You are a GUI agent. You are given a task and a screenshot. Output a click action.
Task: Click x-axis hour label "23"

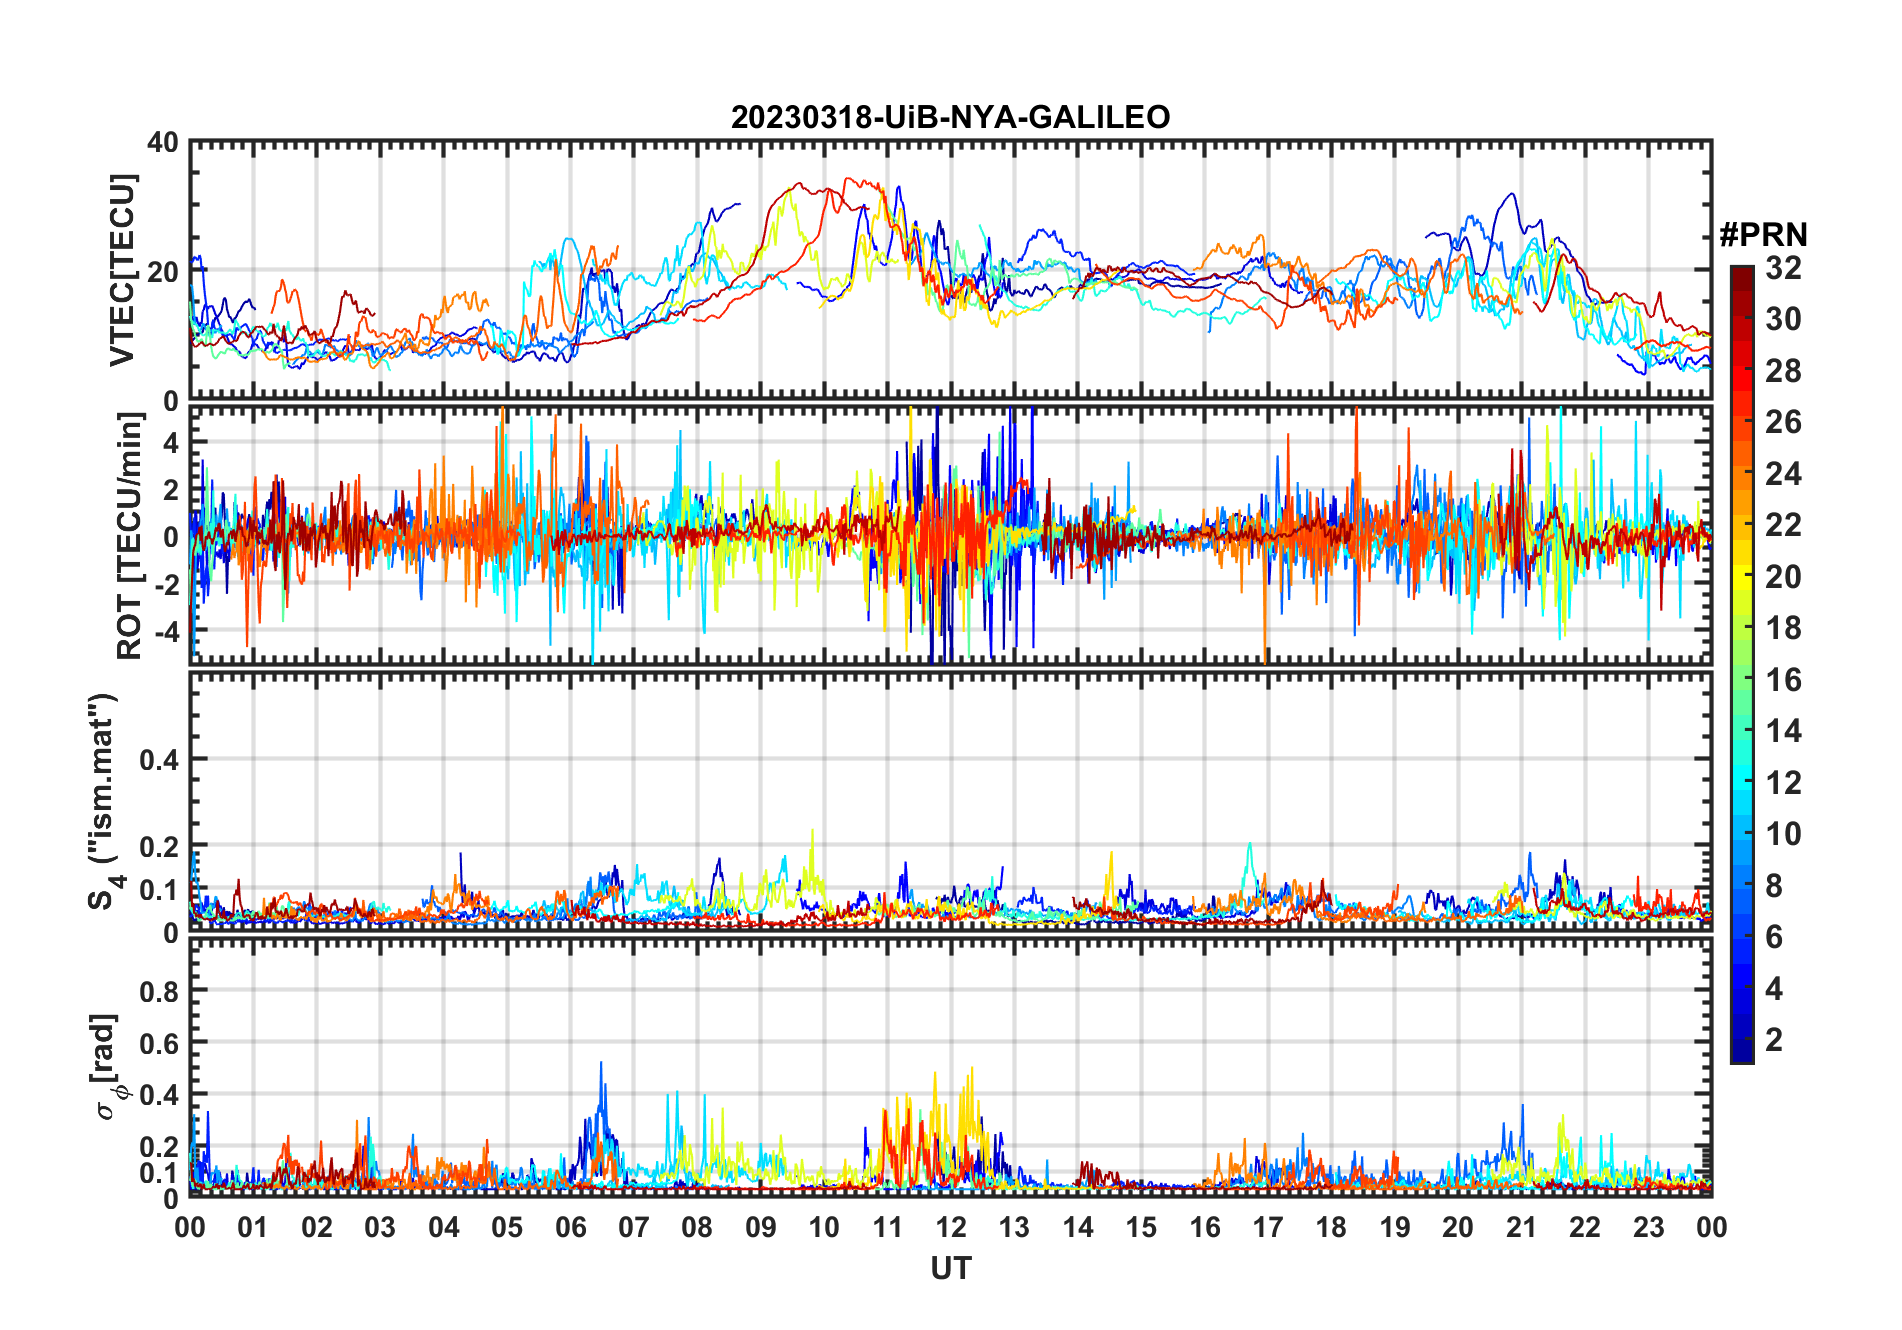coord(1648,1227)
